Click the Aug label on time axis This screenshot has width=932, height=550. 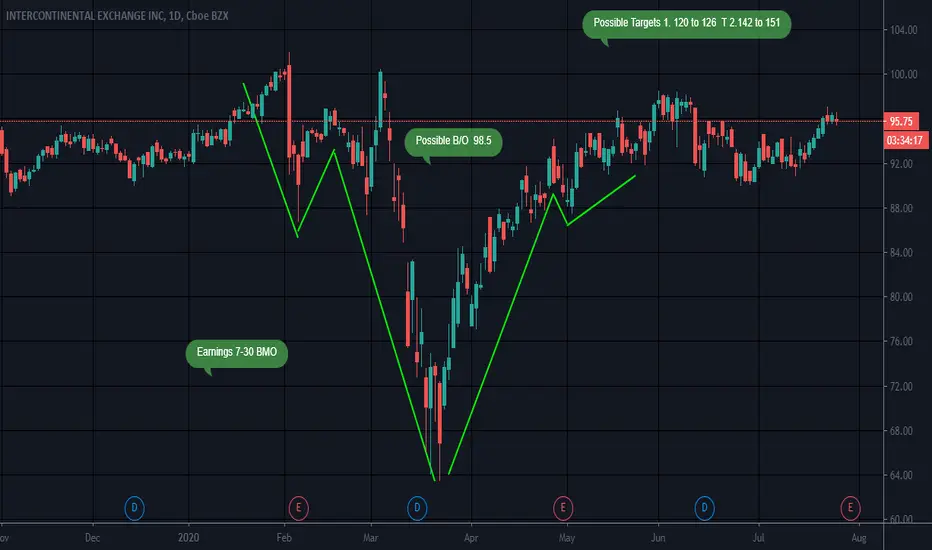(x=859, y=538)
